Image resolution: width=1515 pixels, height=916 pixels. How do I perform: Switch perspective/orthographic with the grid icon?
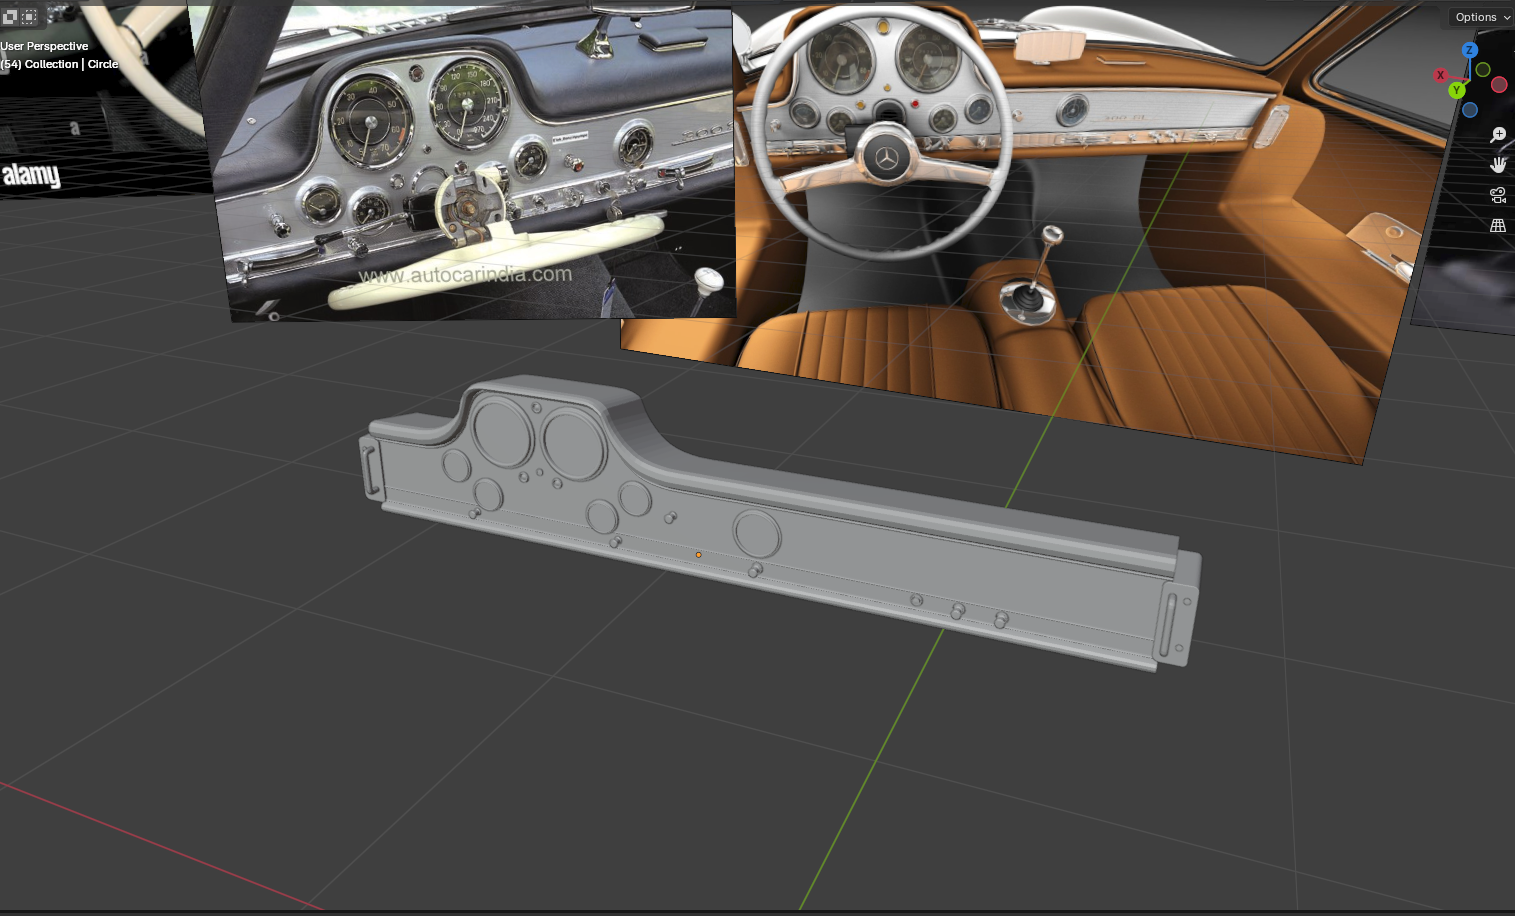[1498, 226]
